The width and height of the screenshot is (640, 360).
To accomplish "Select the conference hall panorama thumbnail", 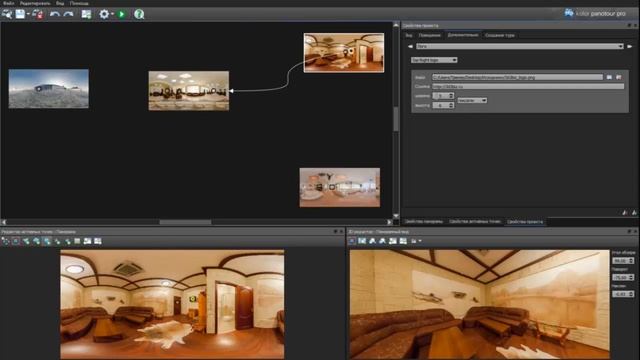I will coord(189,91).
